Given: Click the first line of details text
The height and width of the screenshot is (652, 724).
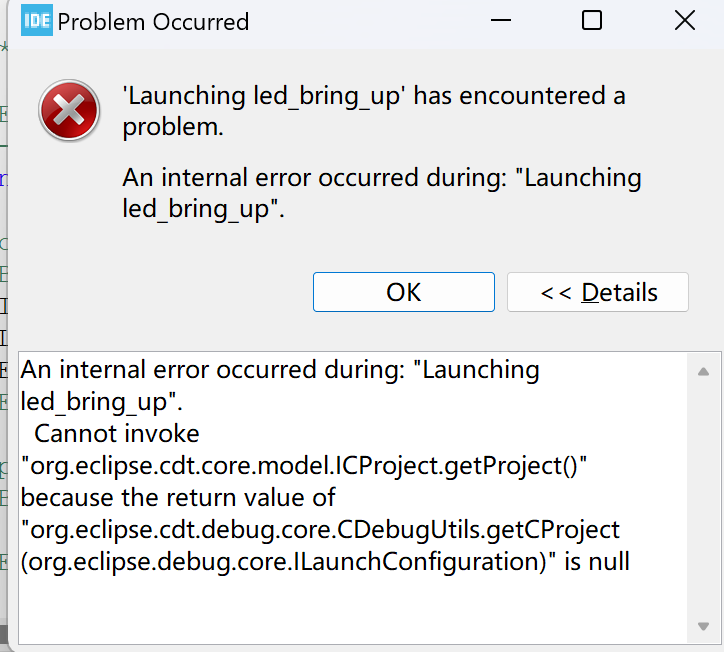Looking at the screenshot, I should coord(280,370).
